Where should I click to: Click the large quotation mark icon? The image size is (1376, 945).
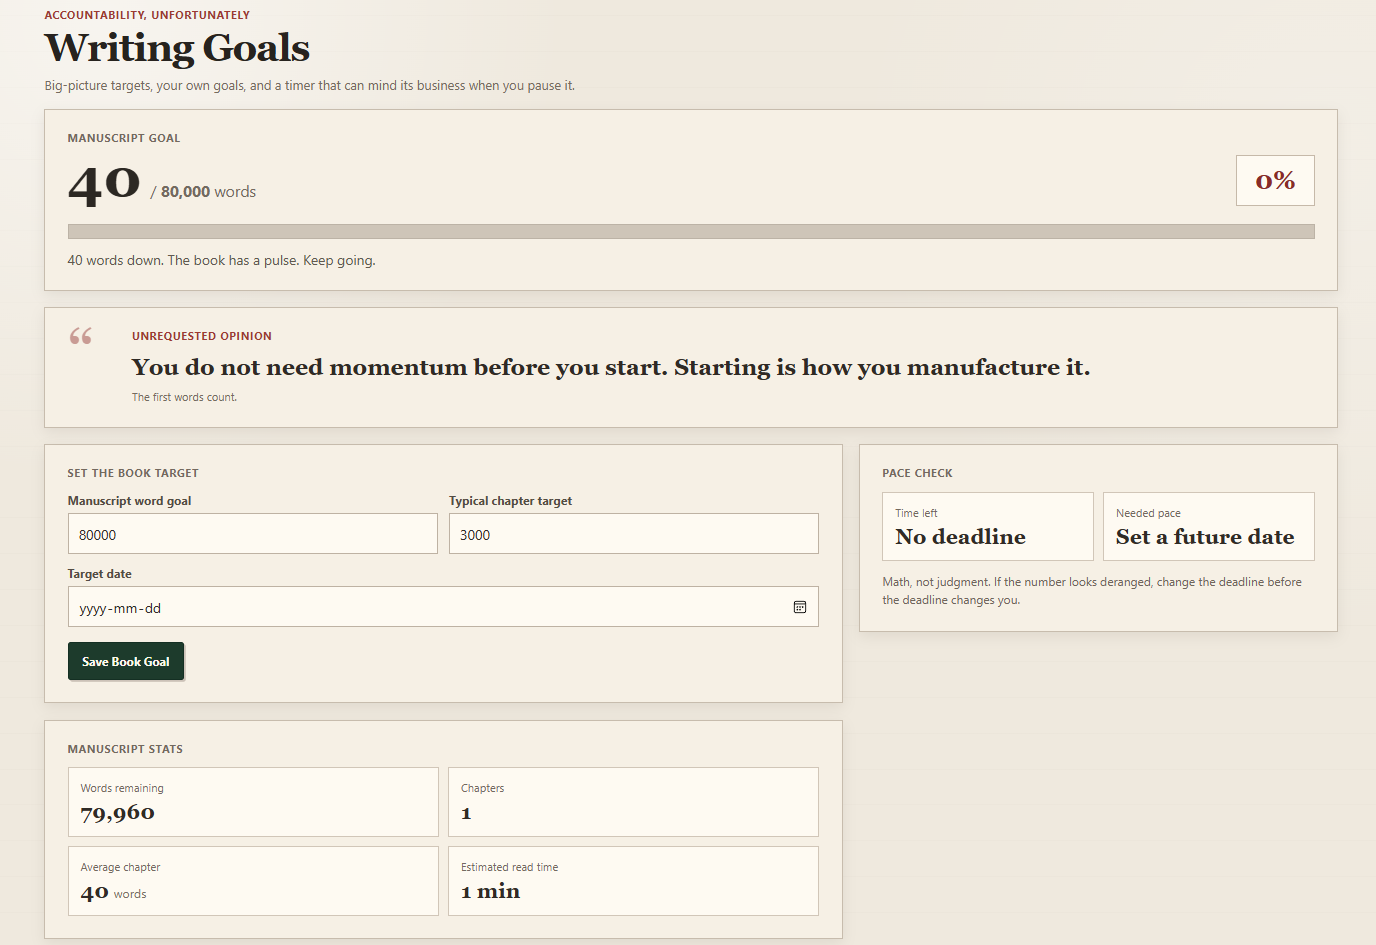[x=81, y=336]
